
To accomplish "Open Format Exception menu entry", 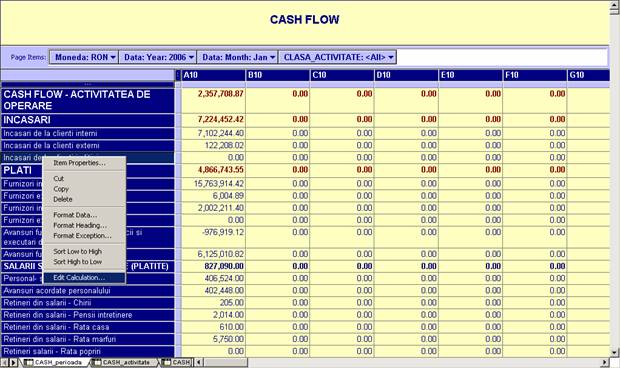I will (82, 236).
